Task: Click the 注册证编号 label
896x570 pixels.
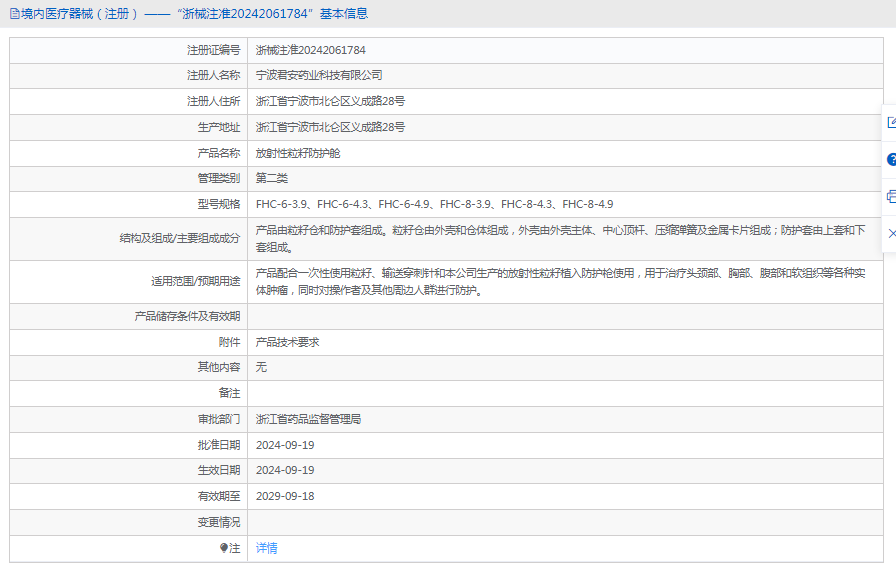Action: 214,50
